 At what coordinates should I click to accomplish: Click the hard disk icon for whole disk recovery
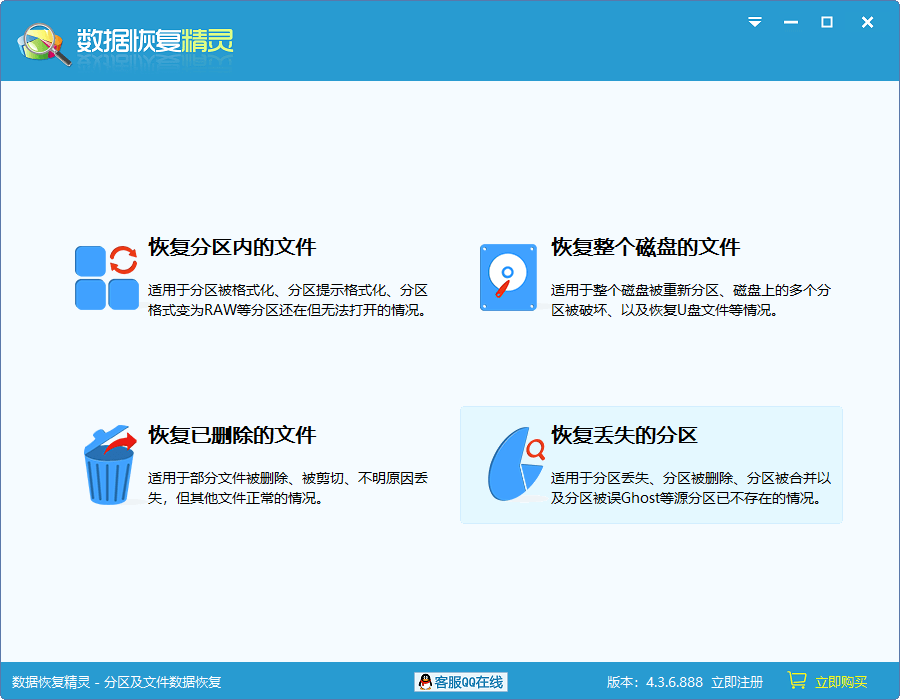pyautogui.click(x=507, y=277)
